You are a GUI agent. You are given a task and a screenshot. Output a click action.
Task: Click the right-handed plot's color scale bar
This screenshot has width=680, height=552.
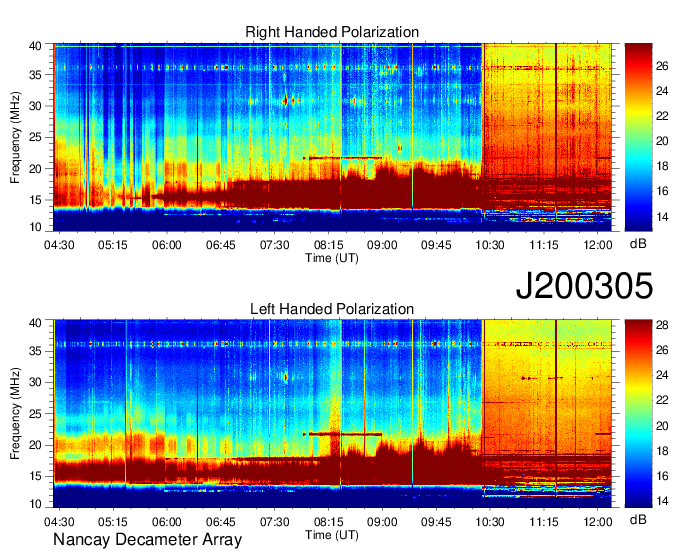click(638, 137)
